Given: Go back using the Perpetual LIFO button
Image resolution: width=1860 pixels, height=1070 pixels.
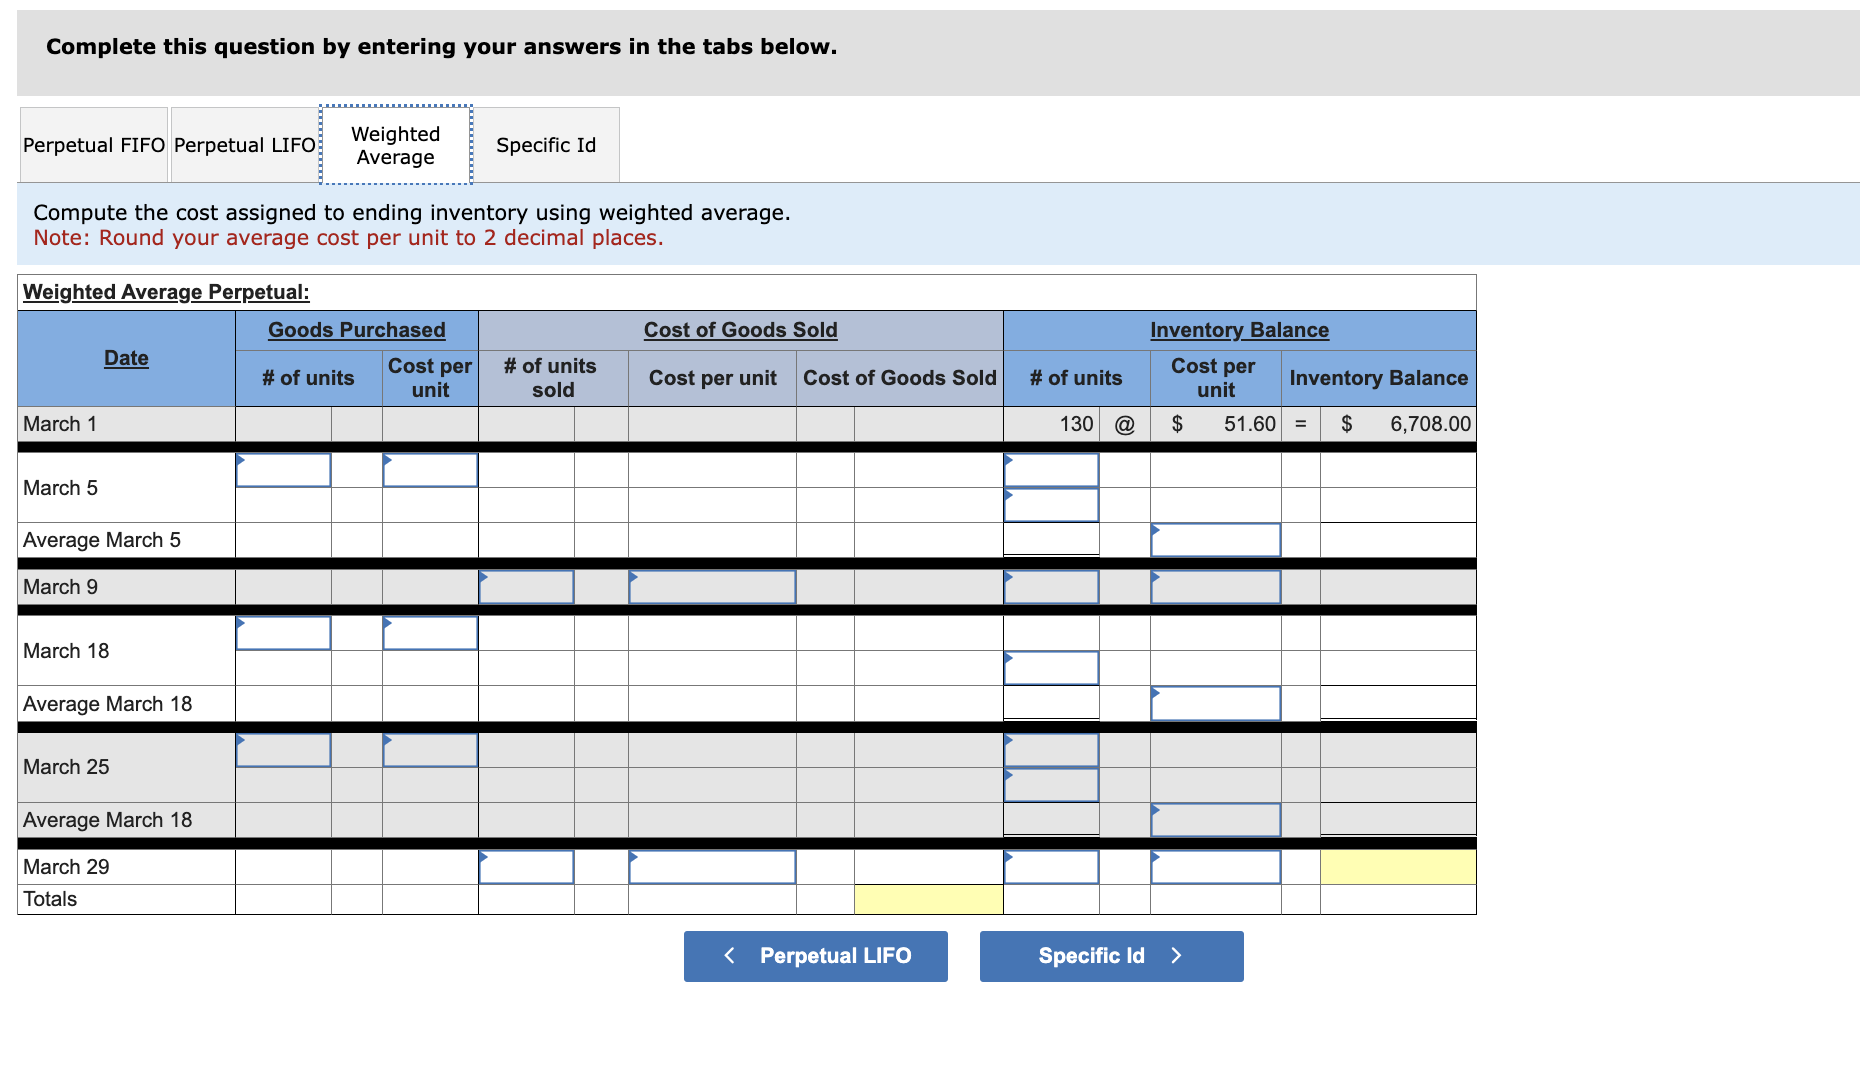Looking at the screenshot, I should tap(816, 956).
